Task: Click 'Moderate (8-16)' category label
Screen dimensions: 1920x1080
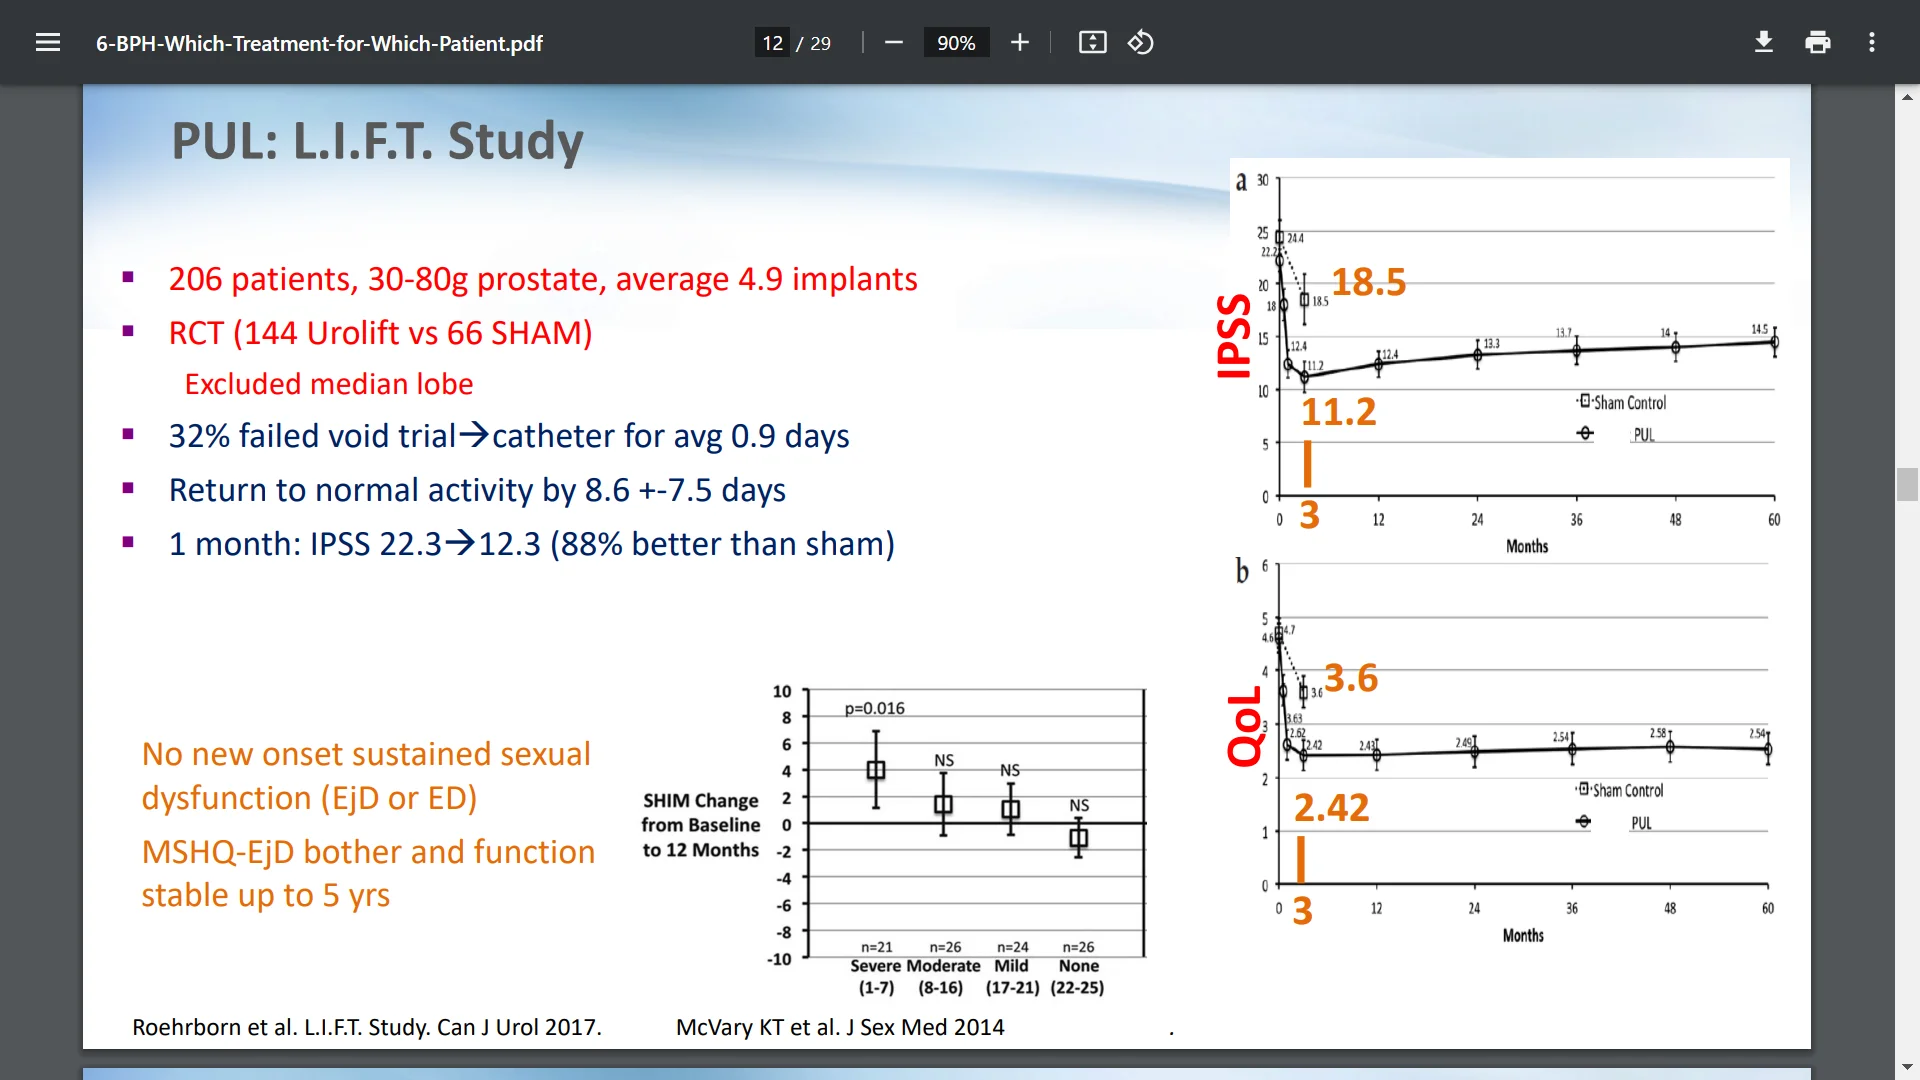Action: tap(942, 976)
